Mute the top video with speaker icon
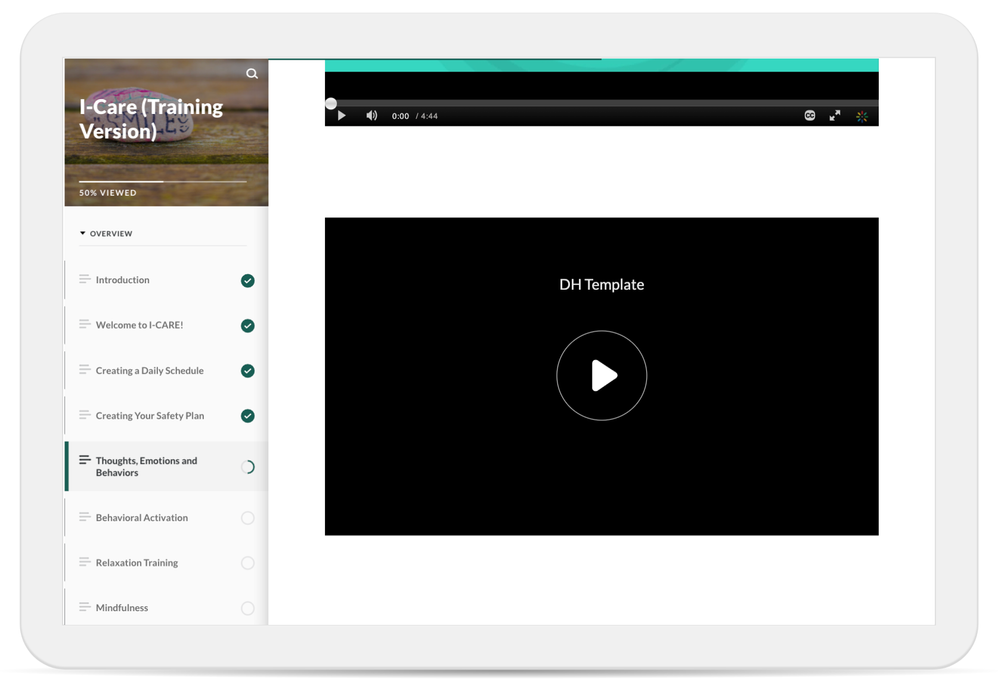This screenshot has height=687, width=998. point(372,115)
